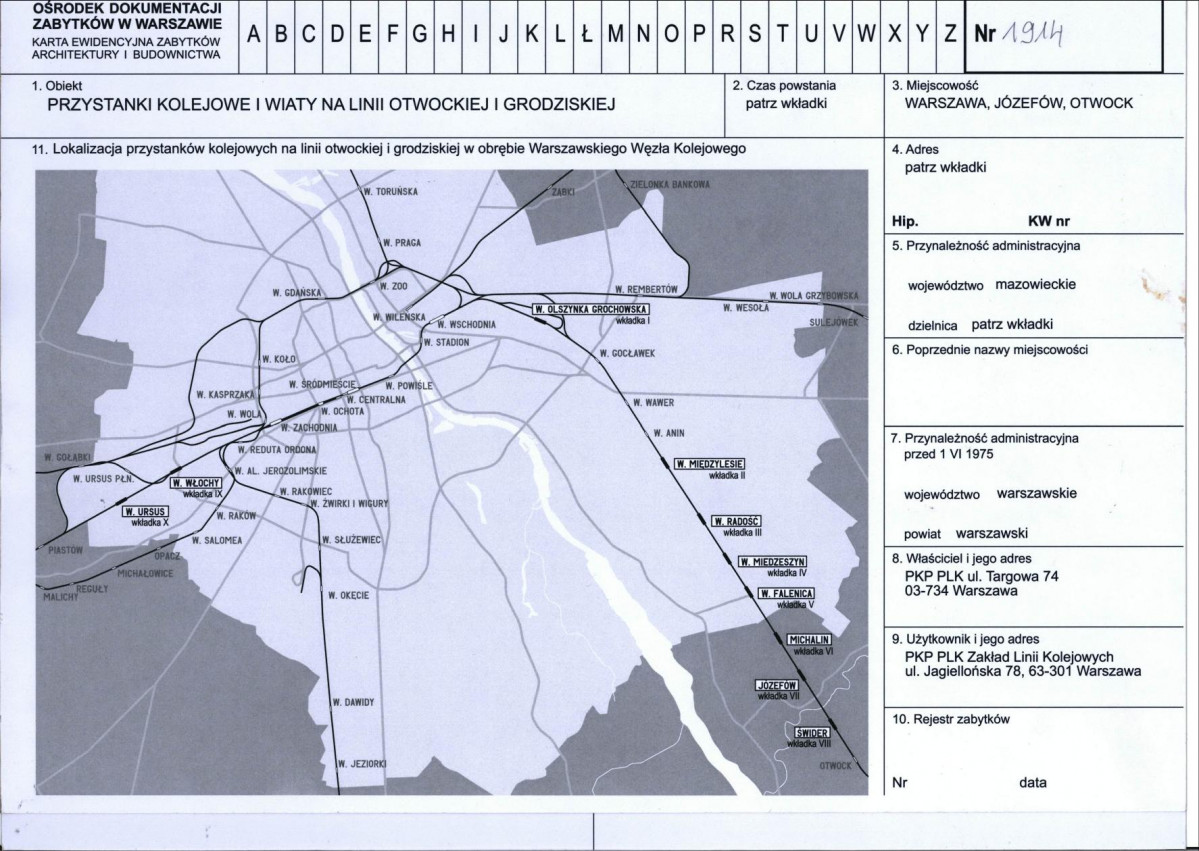Click the map text "wkładka X"
The image size is (1199, 851).
click(150, 523)
